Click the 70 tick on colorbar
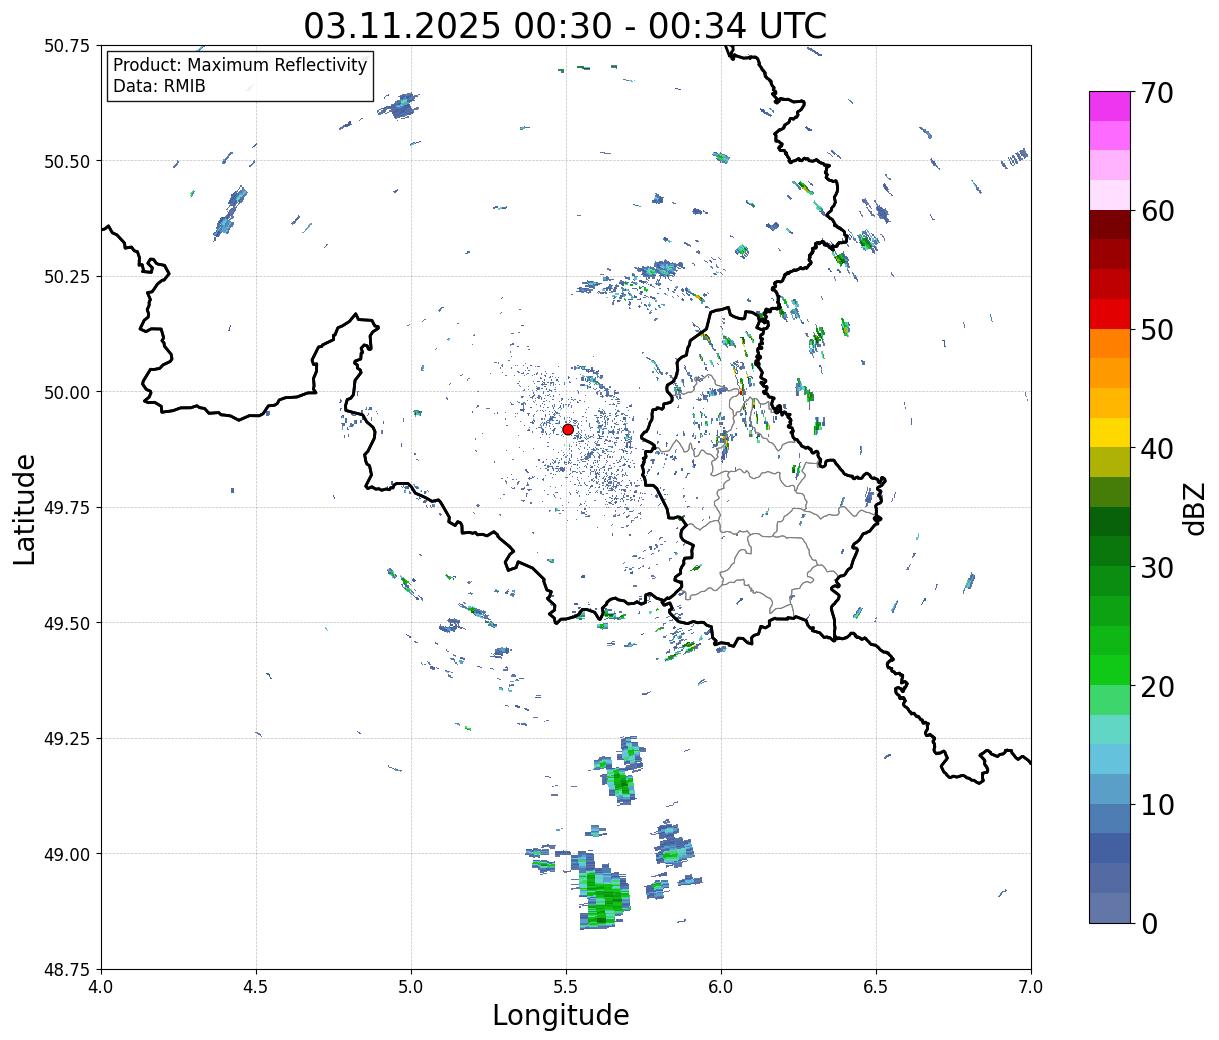This screenshot has width=1219, height=1040. 1156,93
